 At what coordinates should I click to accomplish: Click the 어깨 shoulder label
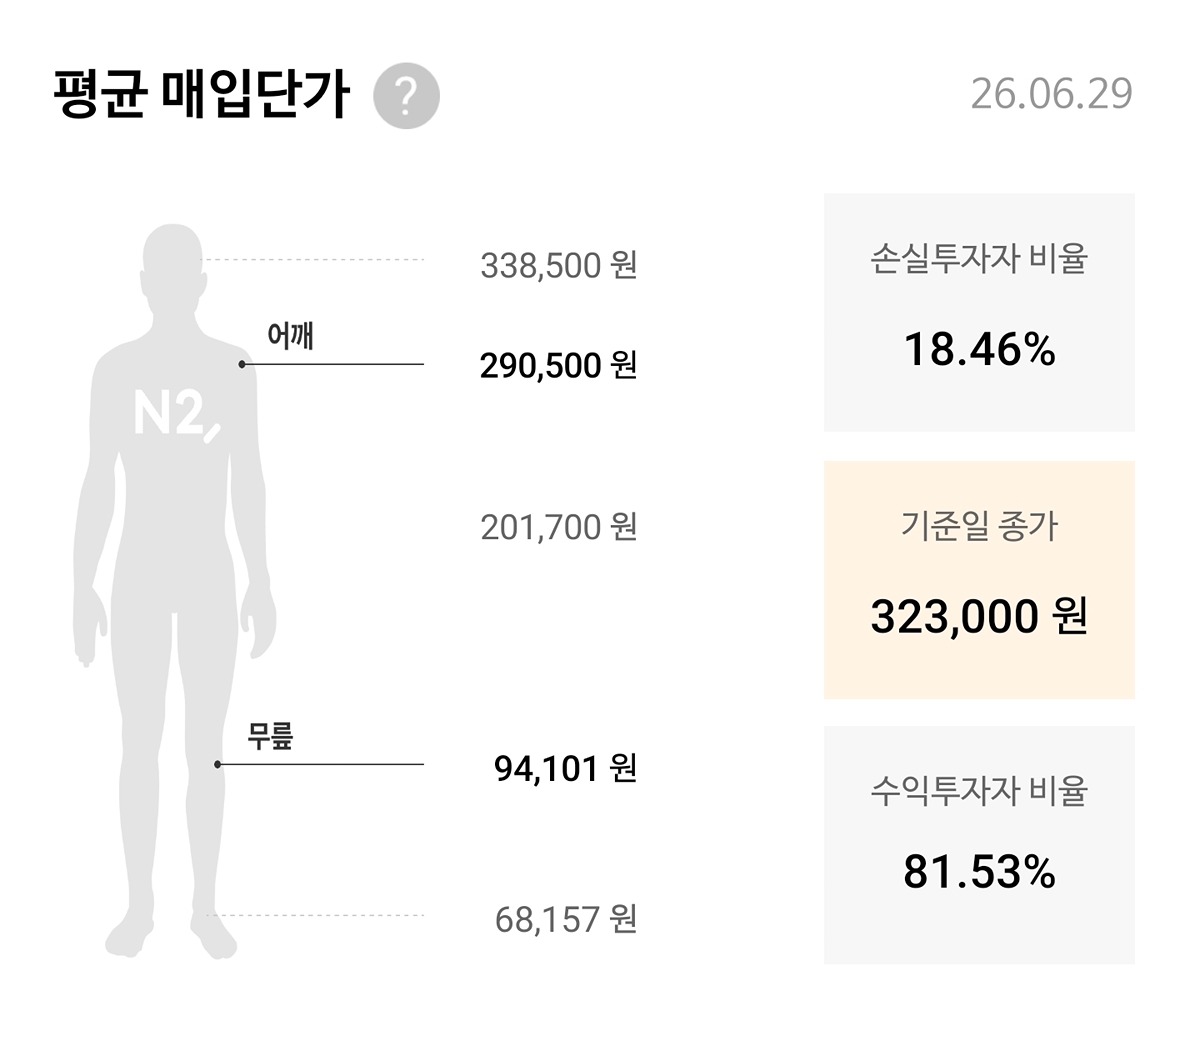click(x=290, y=336)
